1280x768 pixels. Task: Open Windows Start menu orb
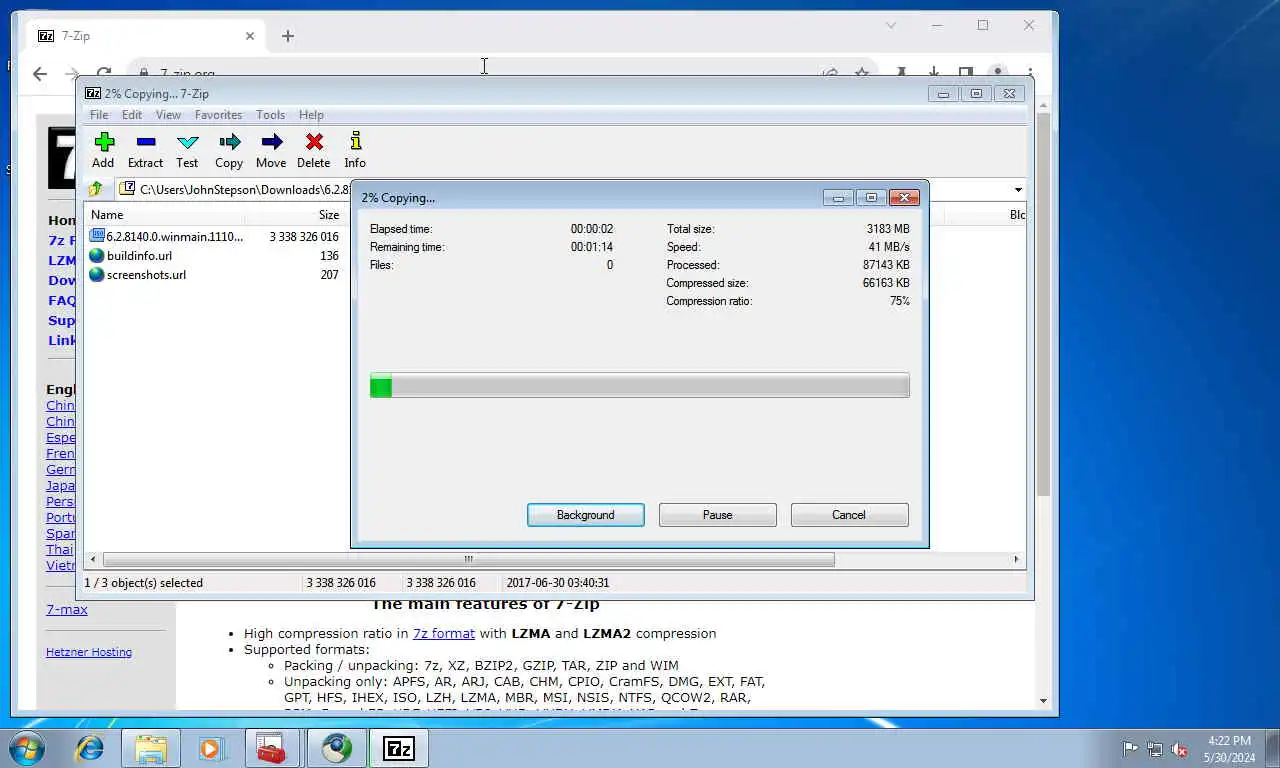[x=27, y=748]
